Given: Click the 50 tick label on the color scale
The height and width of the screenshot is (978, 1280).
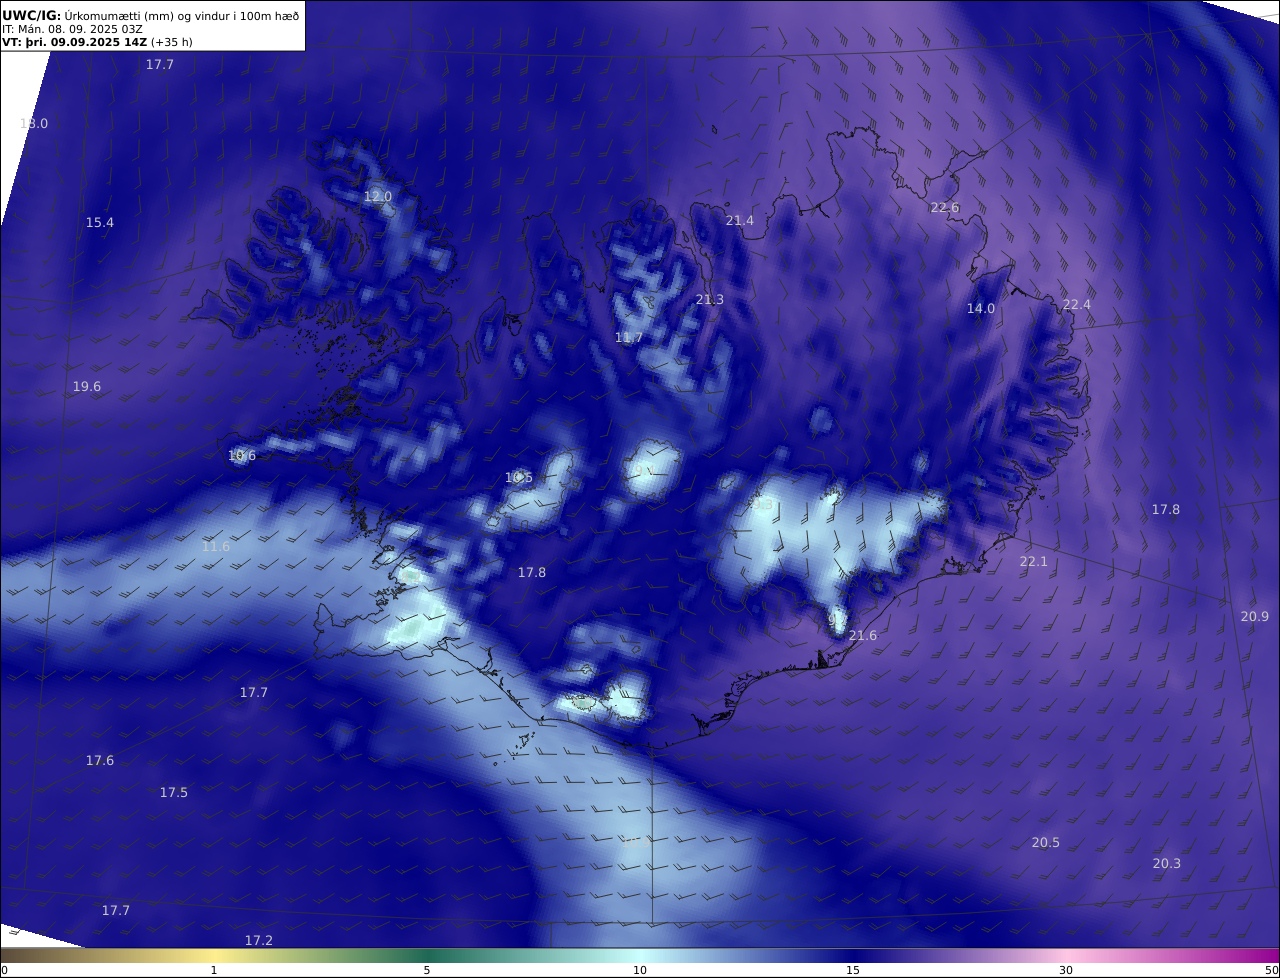Looking at the screenshot, I should pyautogui.click(x=1272, y=970).
